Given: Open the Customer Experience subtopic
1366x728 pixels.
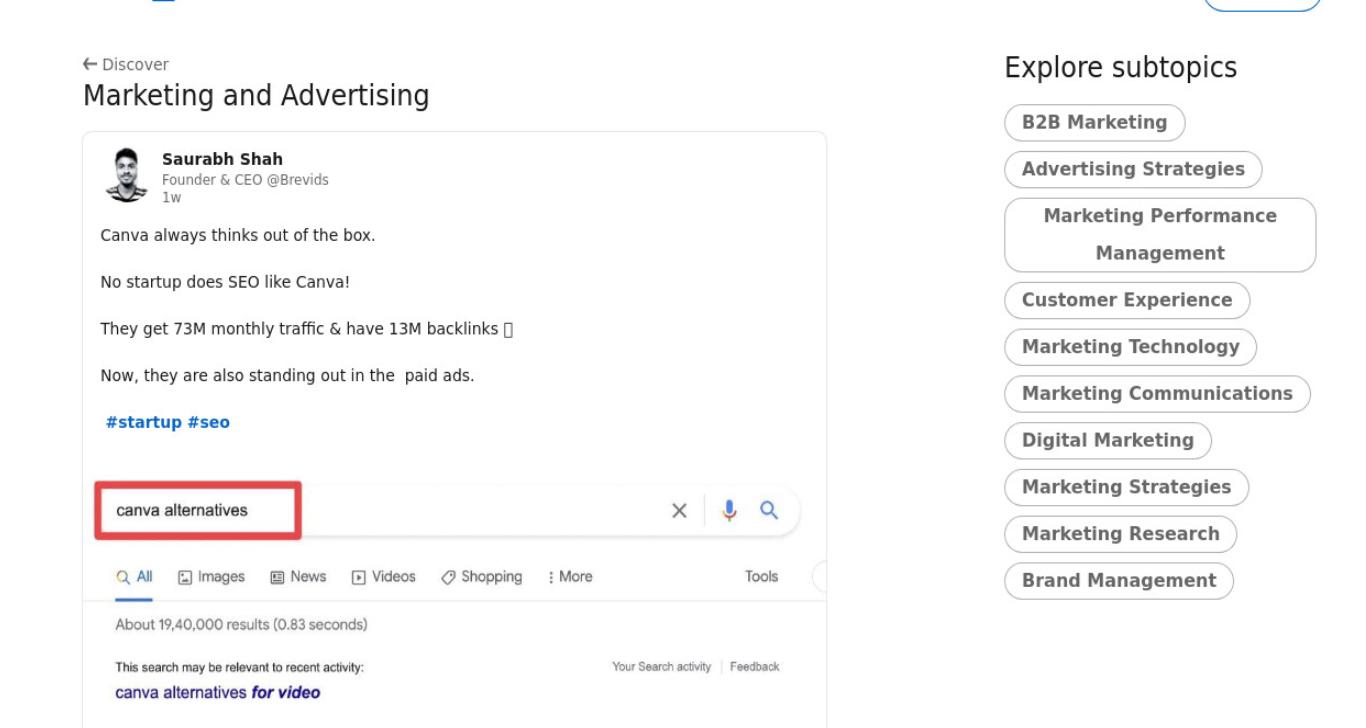Looking at the screenshot, I should tap(1127, 300).
